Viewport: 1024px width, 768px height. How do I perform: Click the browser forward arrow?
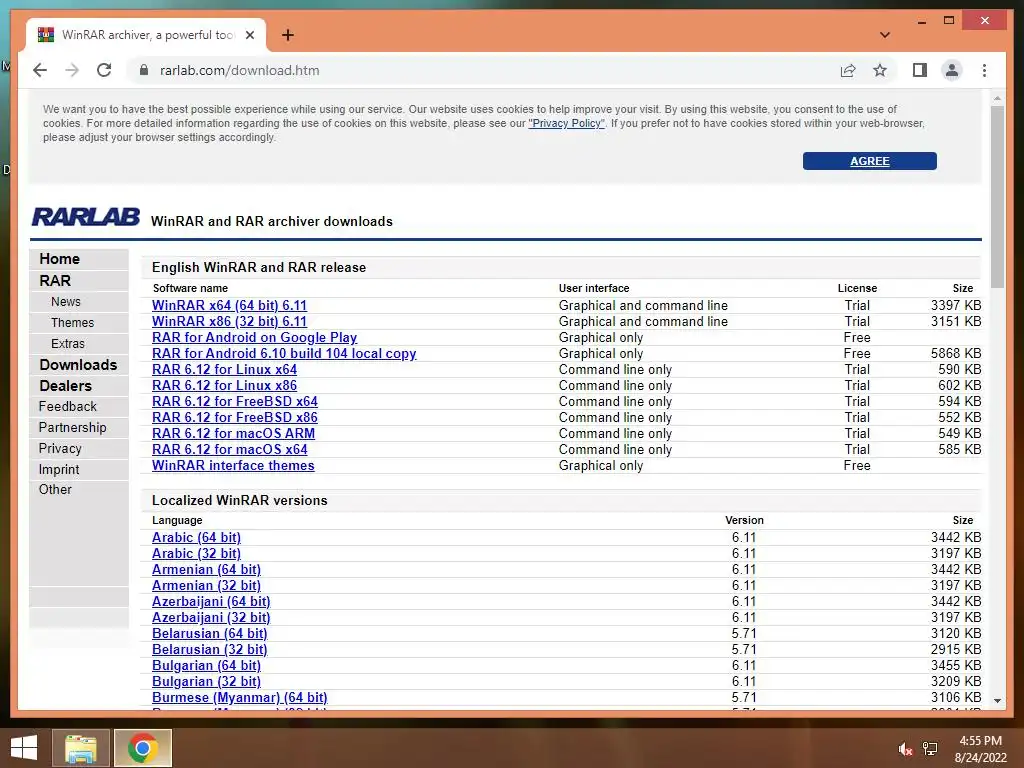(x=72, y=71)
